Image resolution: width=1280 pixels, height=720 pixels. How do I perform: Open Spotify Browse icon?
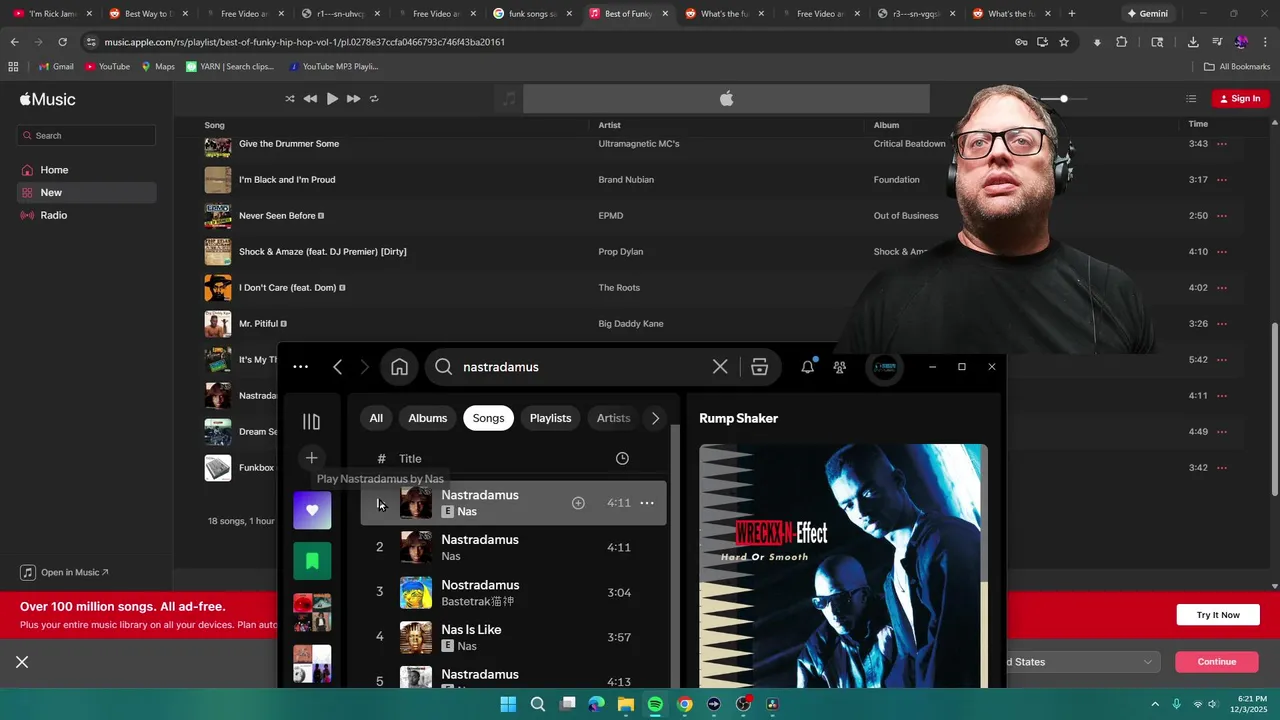[x=760, y=367]
